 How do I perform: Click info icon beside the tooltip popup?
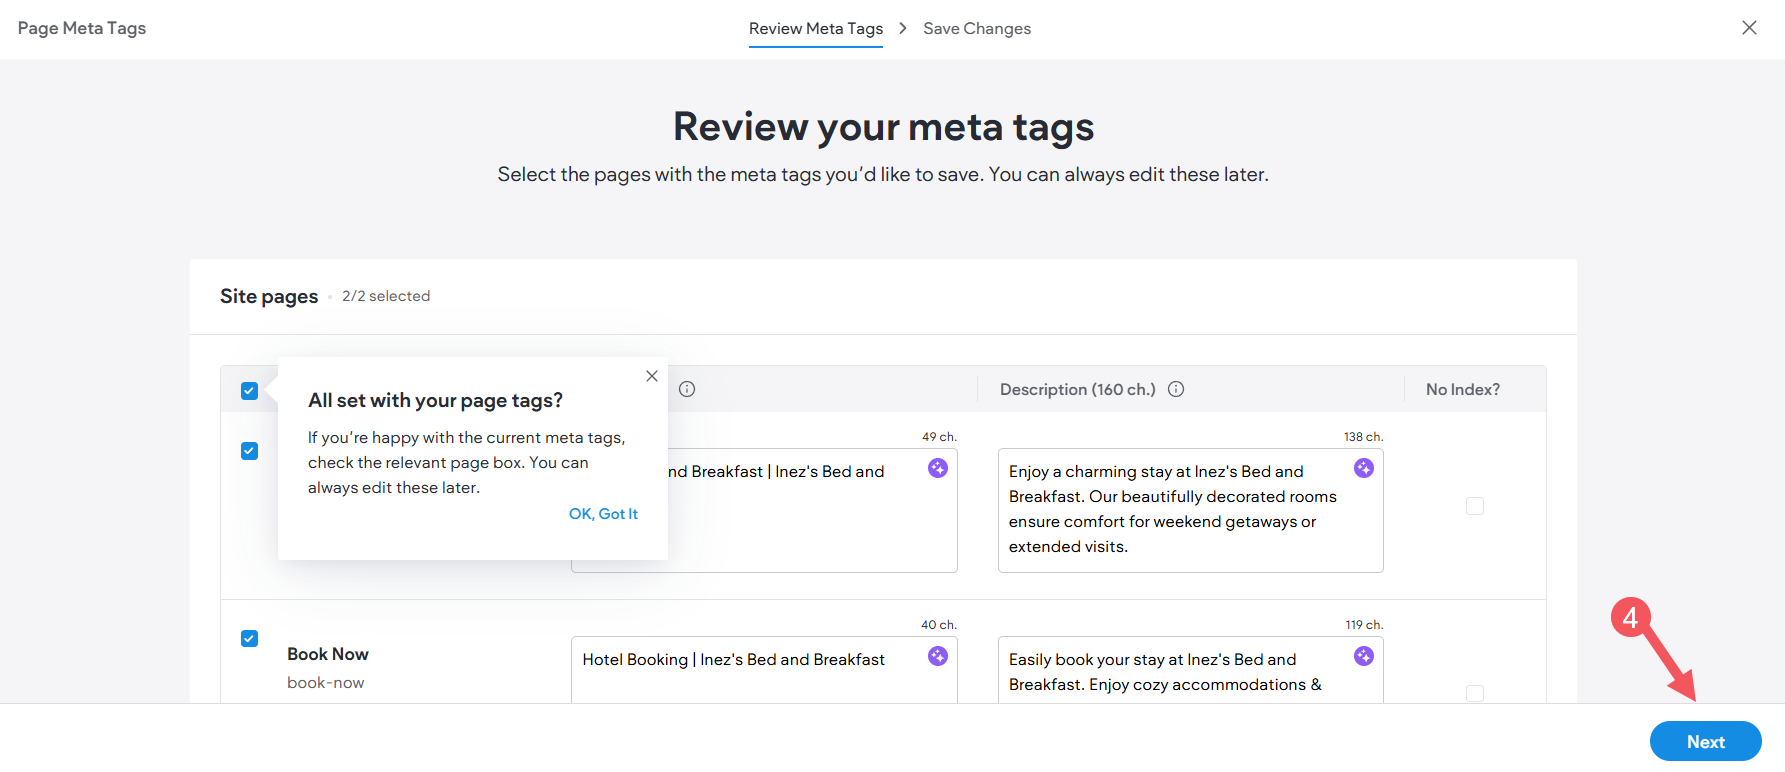tap(687, 389)
